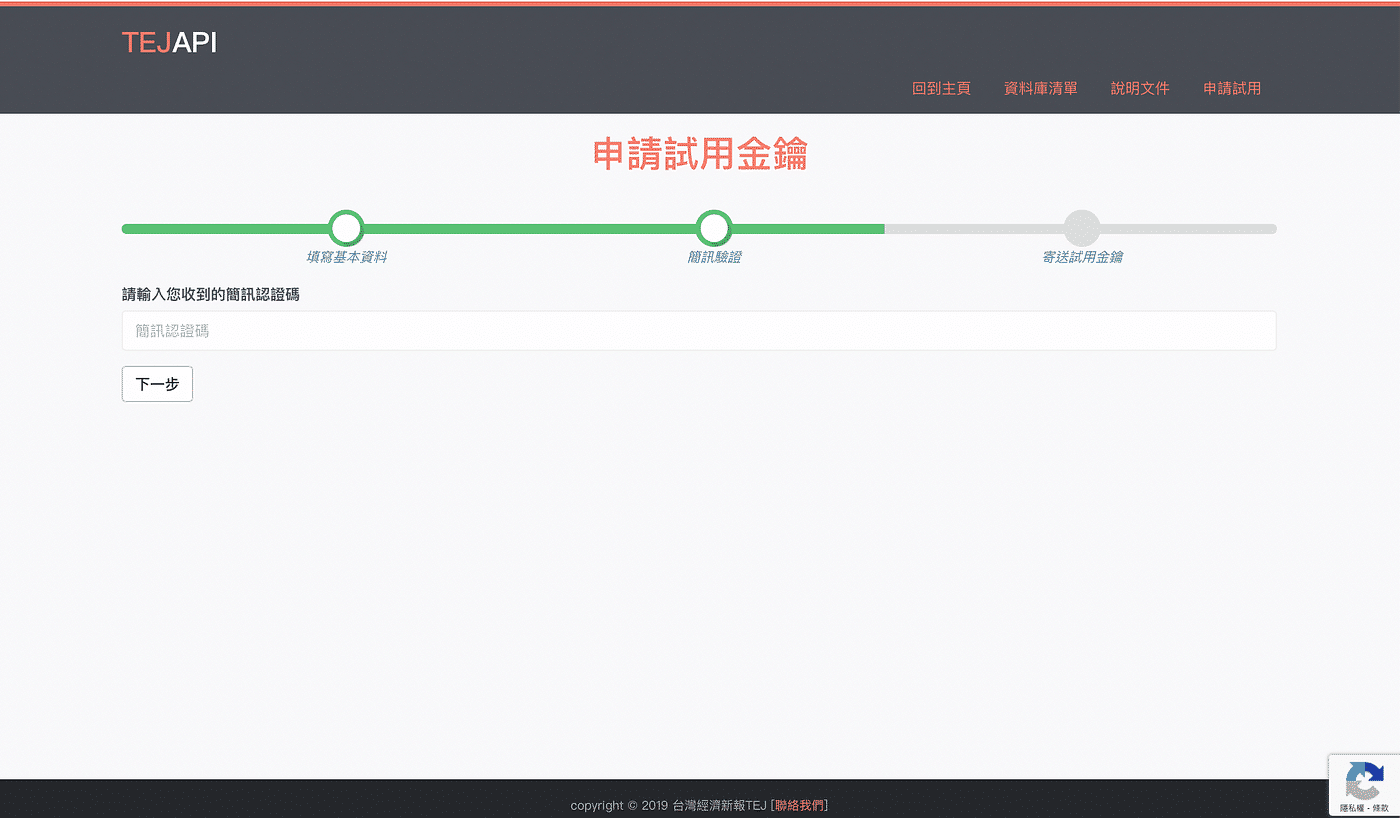Click the 條款 link in the reCAPTCHA badge
The width and height of the screenshot is (1400, 818).
(x=1380, y=808)
